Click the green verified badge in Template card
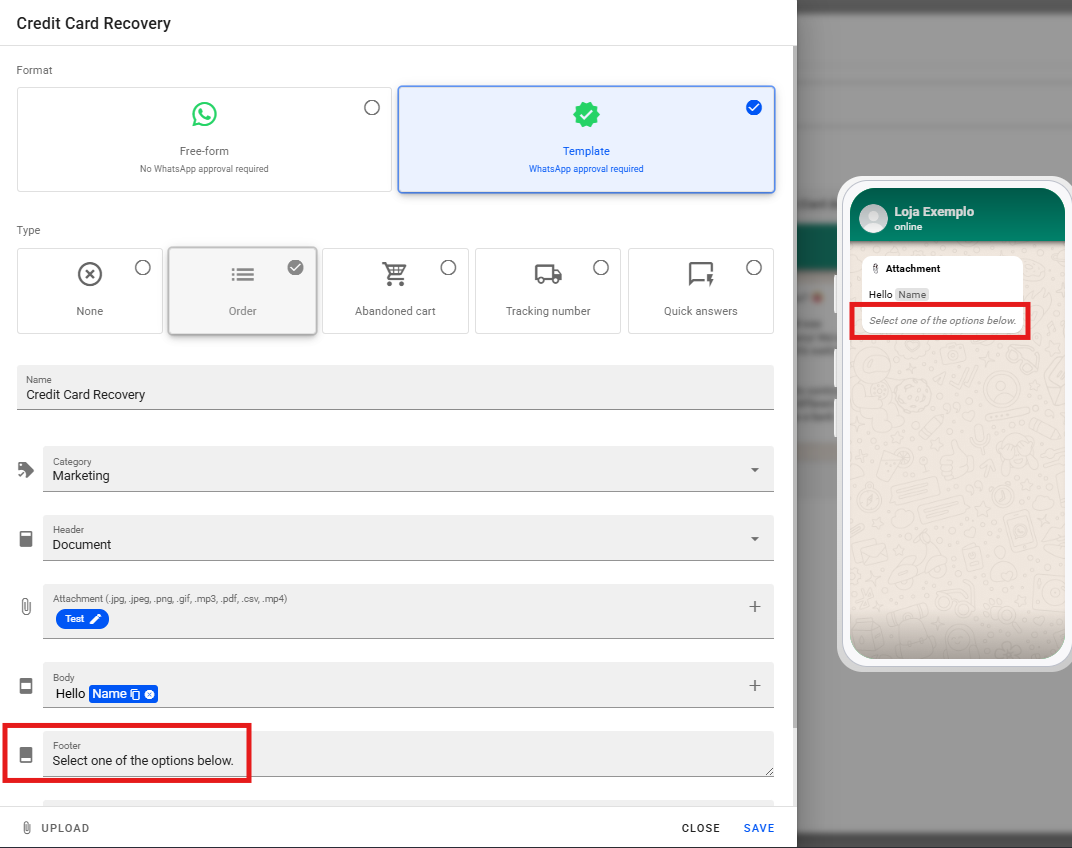Screen dimensions: 1072x848 586,114
